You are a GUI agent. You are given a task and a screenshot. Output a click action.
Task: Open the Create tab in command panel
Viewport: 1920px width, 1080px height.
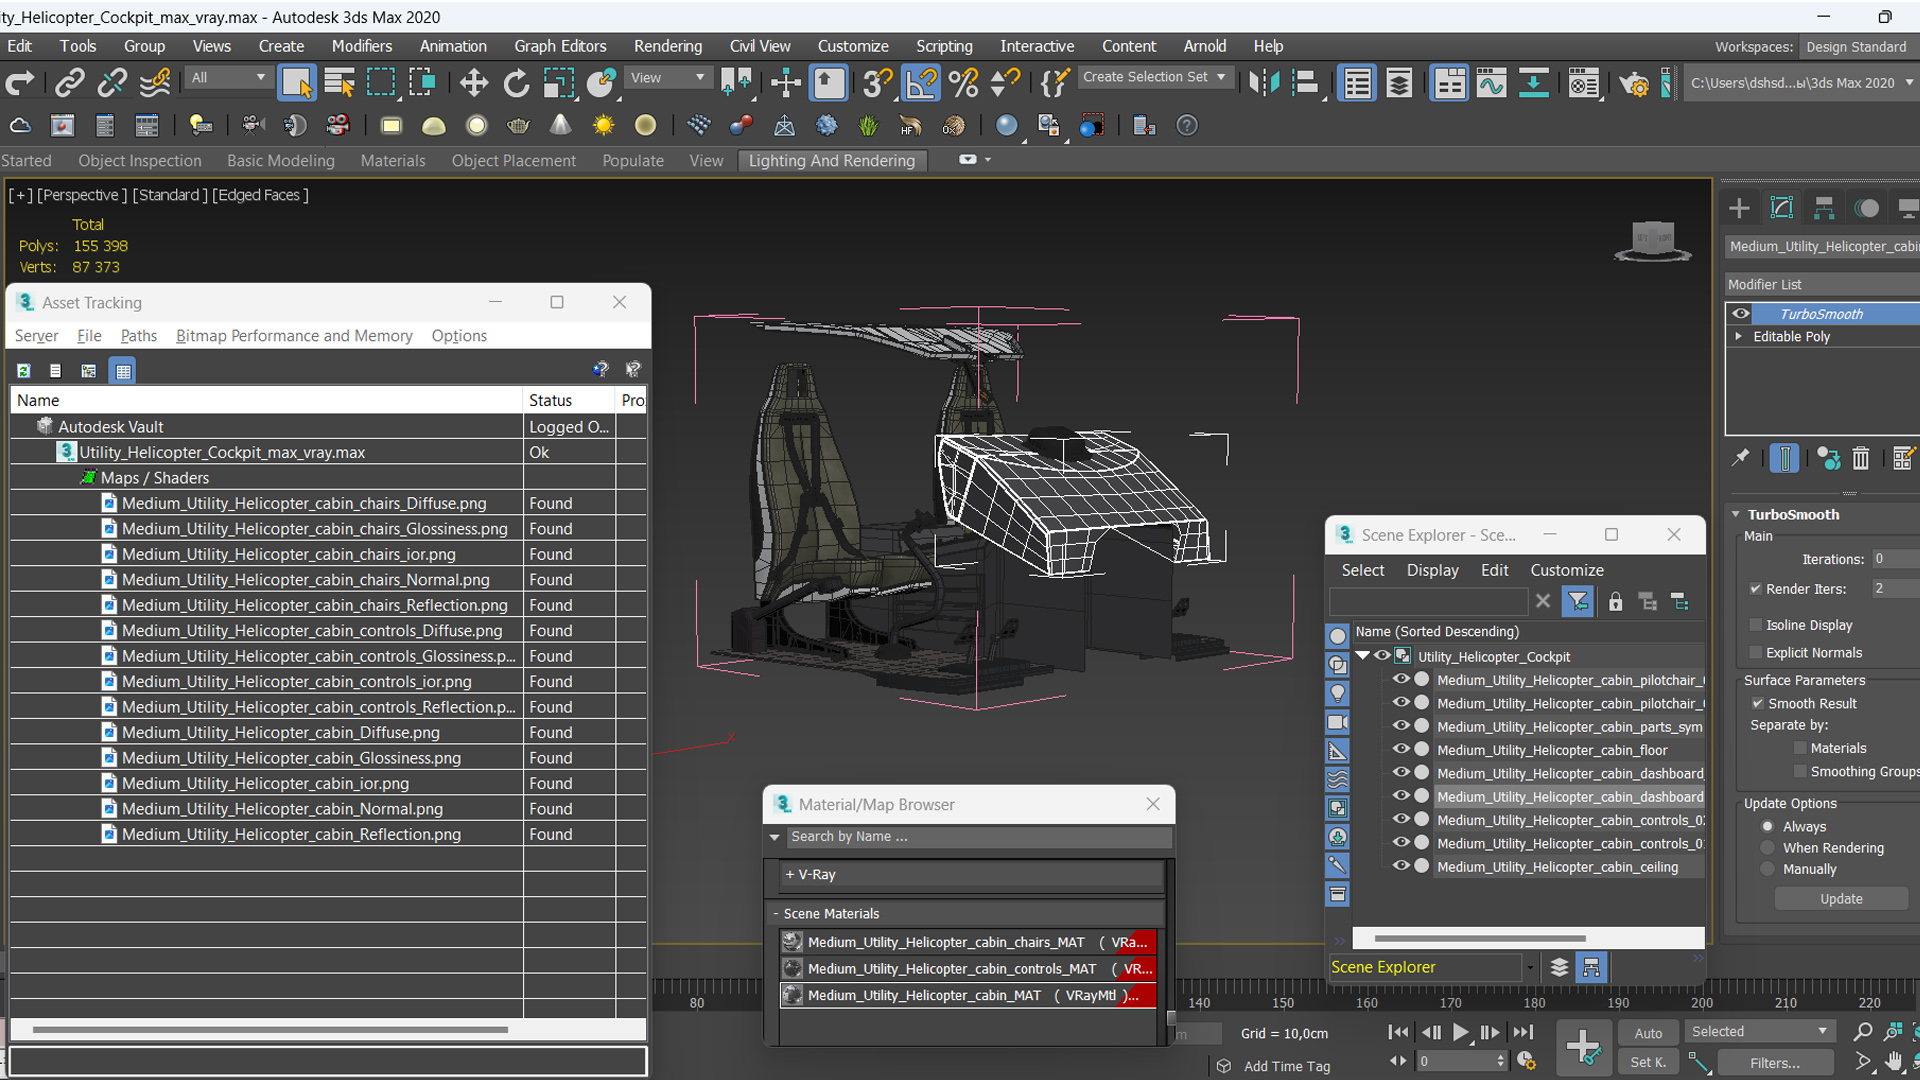click(1739, 208)
